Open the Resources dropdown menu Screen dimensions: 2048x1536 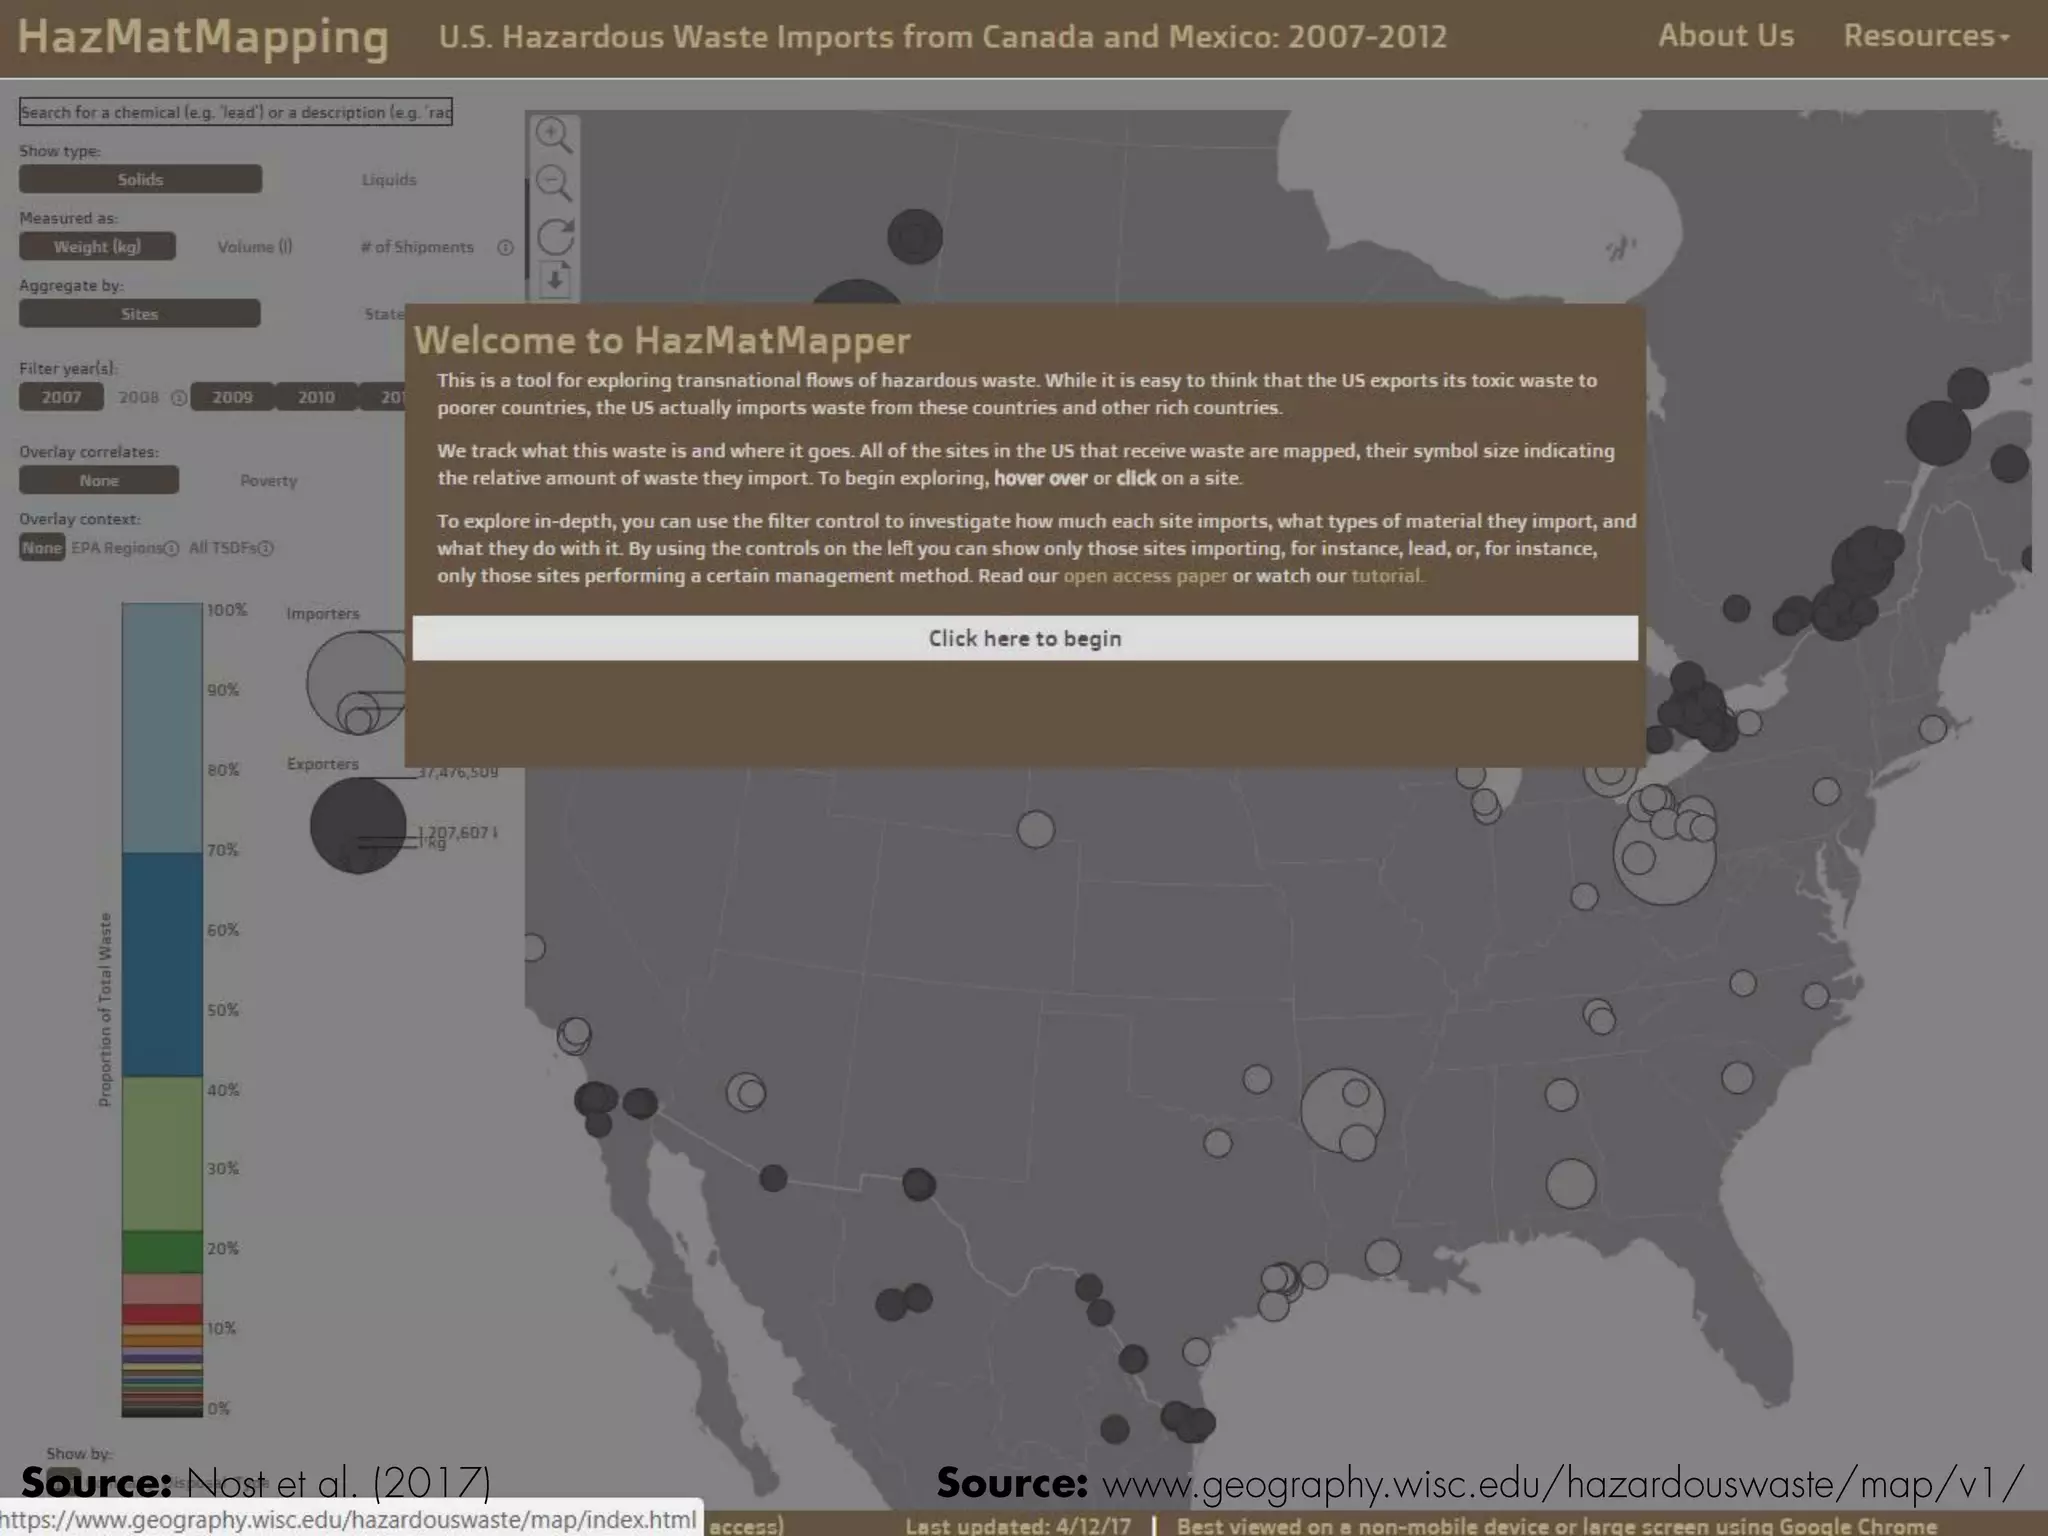[1925, 36]
